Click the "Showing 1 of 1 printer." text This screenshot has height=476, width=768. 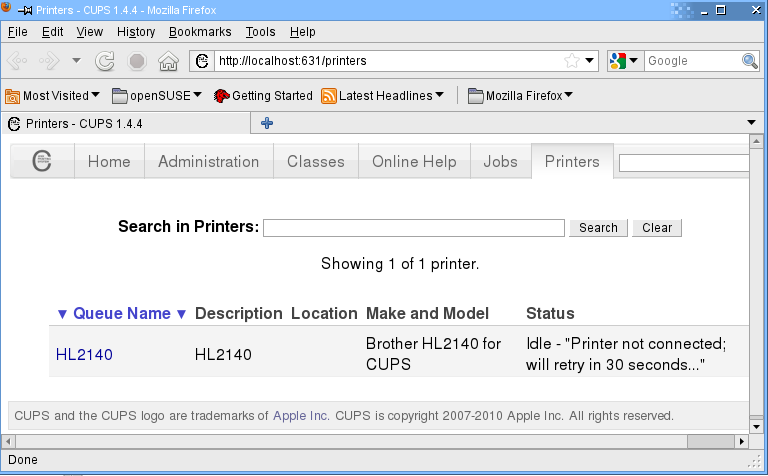pyautogui.click(x=400, y=264)
